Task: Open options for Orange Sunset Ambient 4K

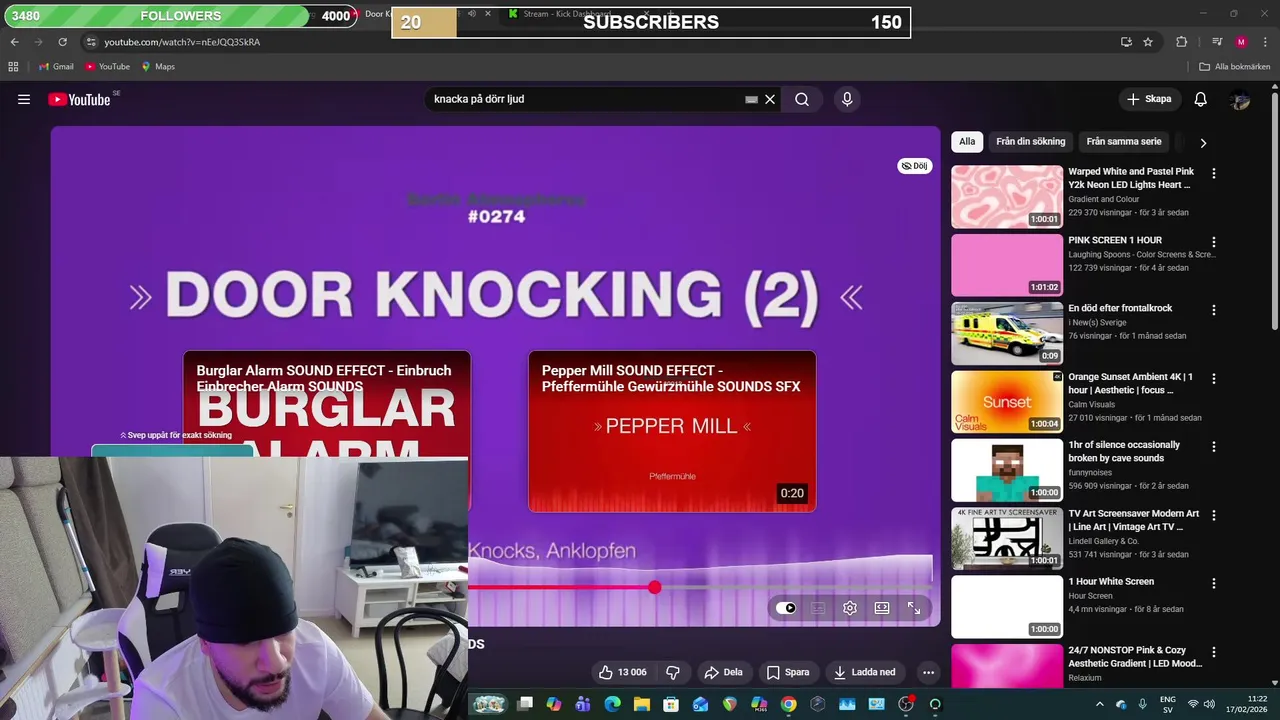Action: 1214,379
